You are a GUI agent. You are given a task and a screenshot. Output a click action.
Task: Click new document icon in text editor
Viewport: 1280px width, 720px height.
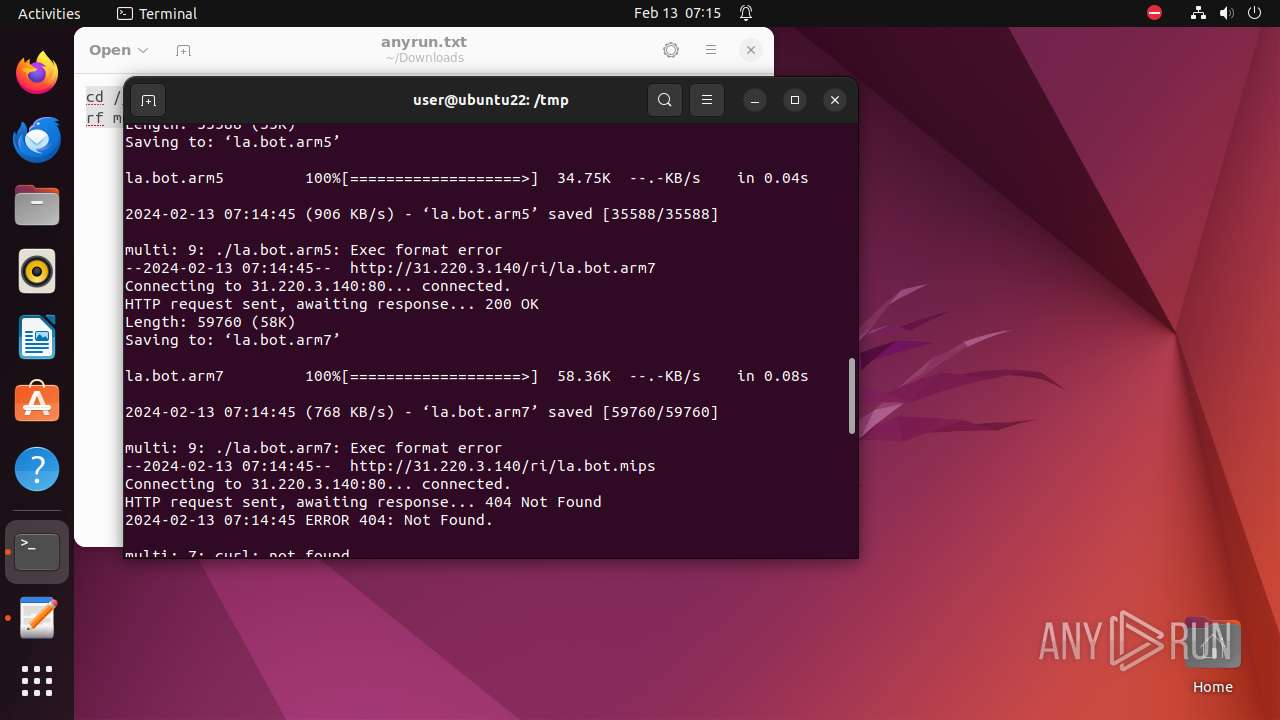(x=183, y=50)
